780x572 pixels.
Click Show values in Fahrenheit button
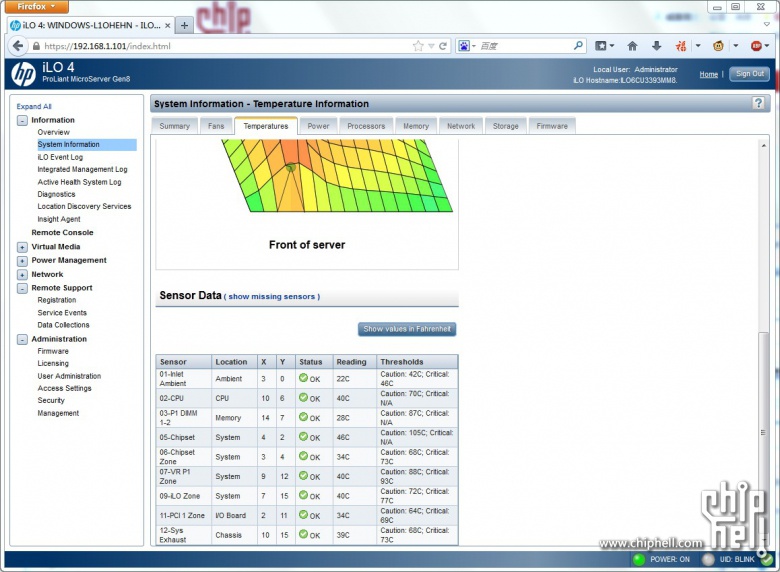407,329
